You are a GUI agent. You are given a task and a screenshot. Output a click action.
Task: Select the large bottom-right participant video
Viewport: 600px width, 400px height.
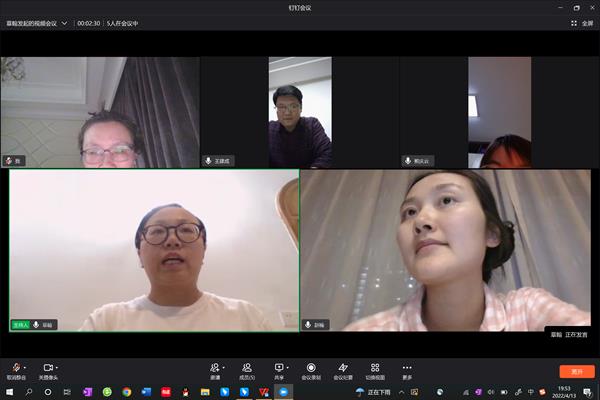pos(449,250)
